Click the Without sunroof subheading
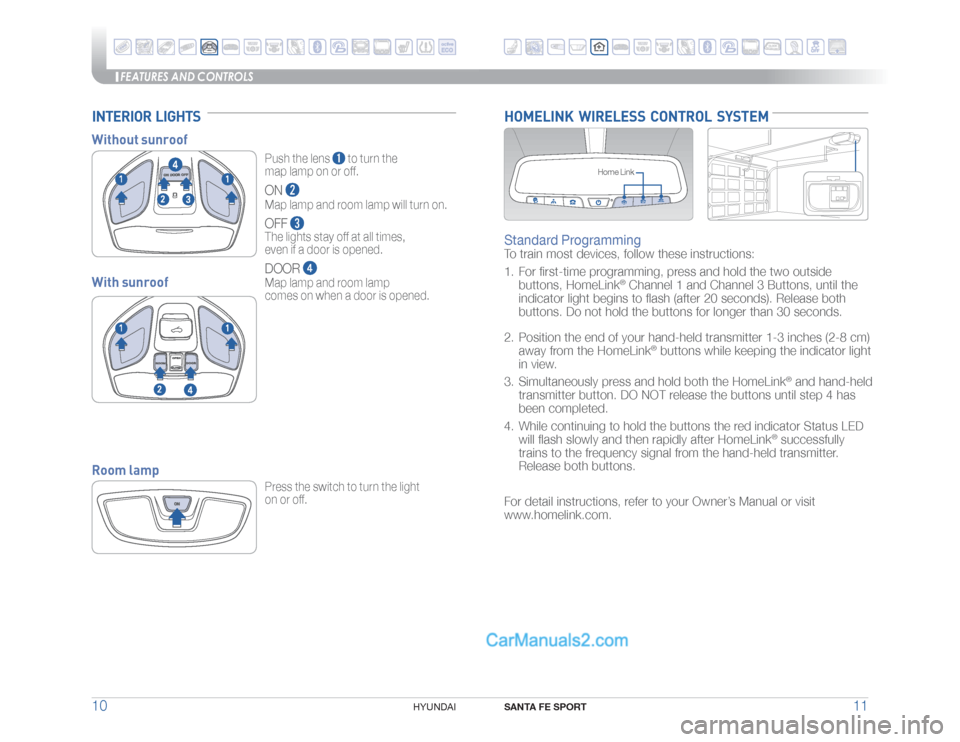The image size is (960, 742). point(140,140)
